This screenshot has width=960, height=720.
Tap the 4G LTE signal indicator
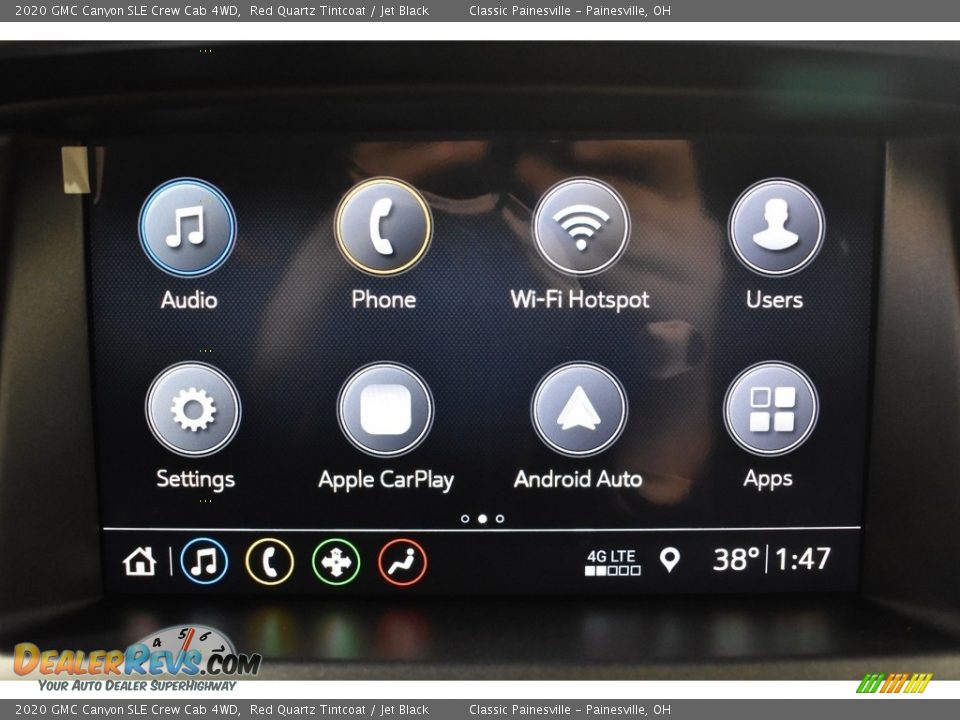612,562
